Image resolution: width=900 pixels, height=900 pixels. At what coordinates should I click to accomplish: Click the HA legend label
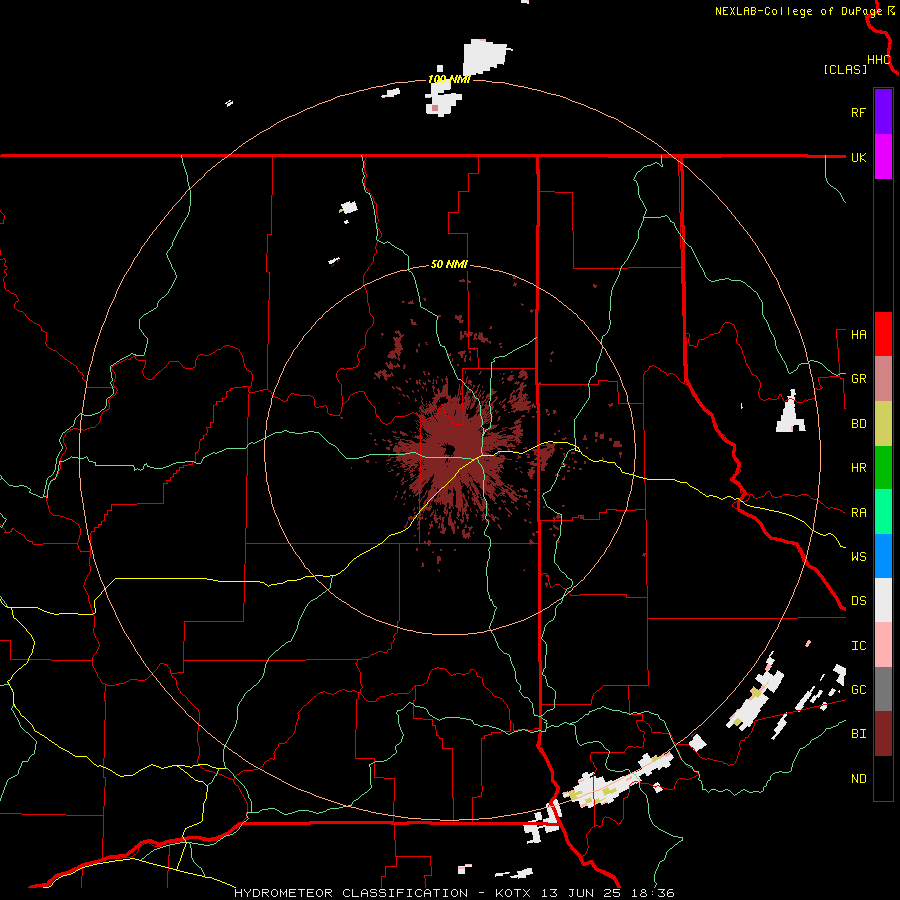[858, 335]
